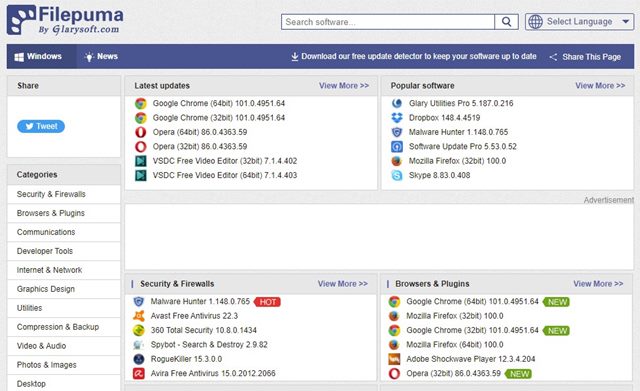This screenshot has width=640, height=391.
Task: Switch to the News tab
Action: 101,57
